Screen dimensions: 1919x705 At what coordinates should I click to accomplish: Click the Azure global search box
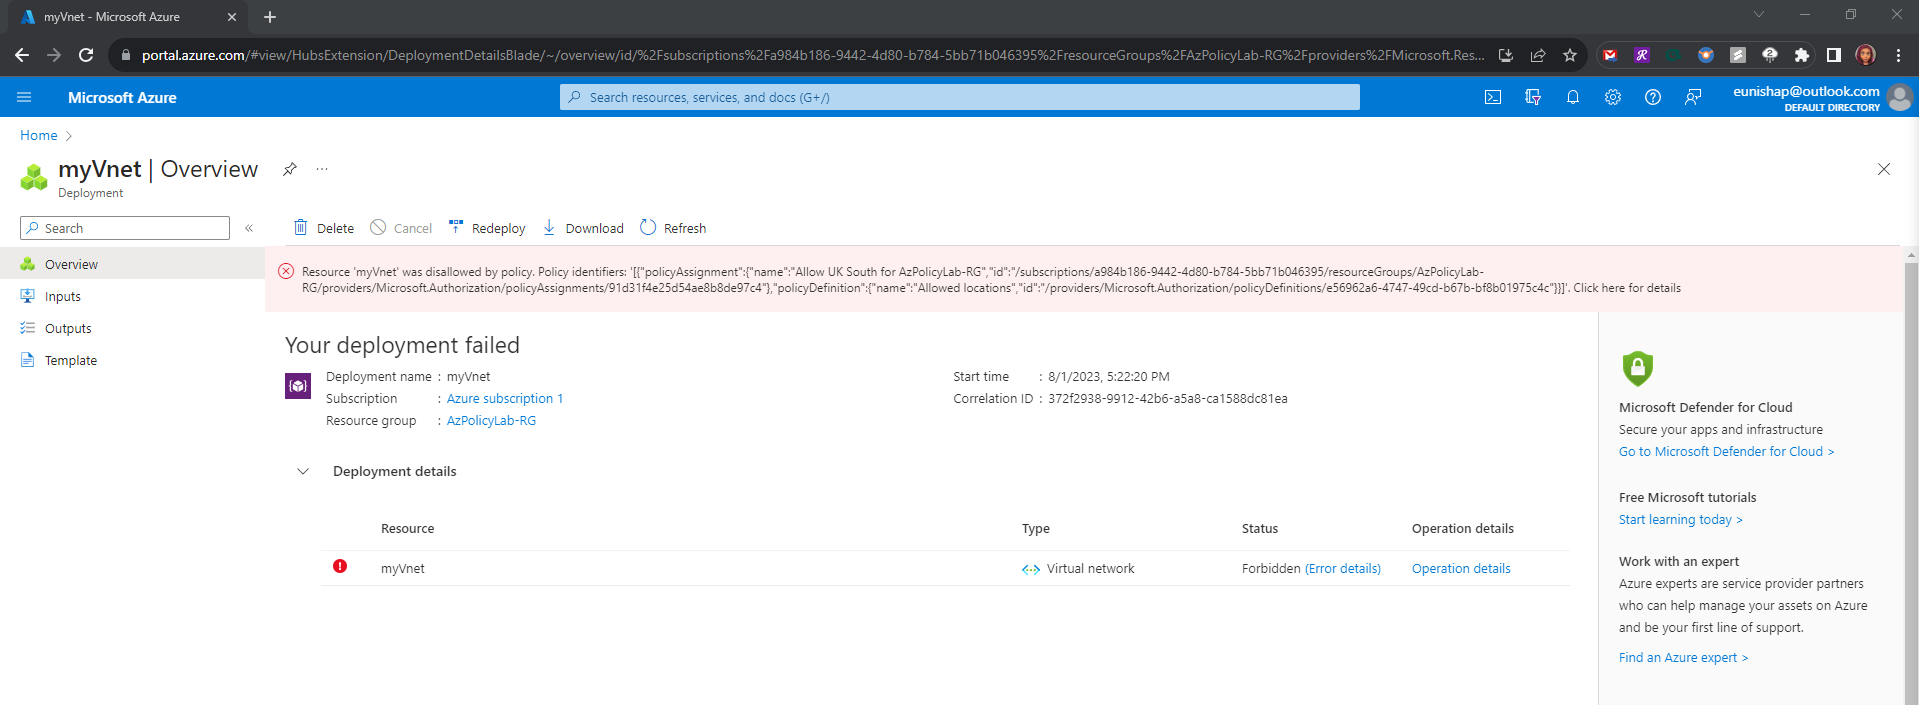tap(960, 97)
